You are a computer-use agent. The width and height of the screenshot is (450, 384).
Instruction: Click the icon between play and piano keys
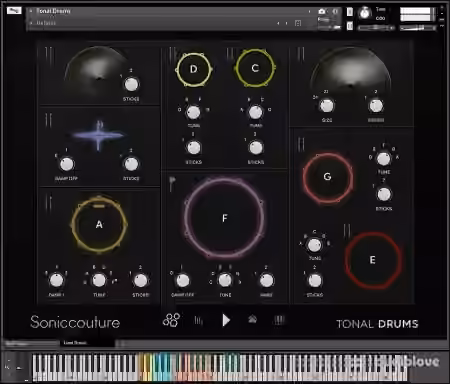tap(252, 319)
